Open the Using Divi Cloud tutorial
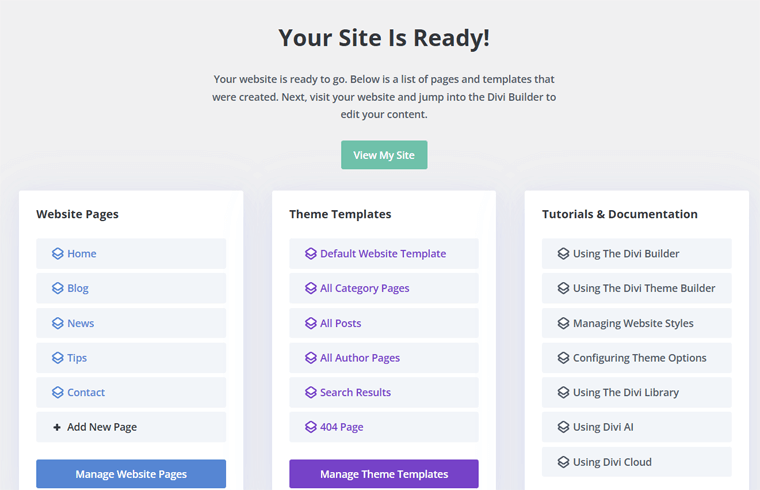The width and height of the screenshot is (760, 490). point(637,462)
